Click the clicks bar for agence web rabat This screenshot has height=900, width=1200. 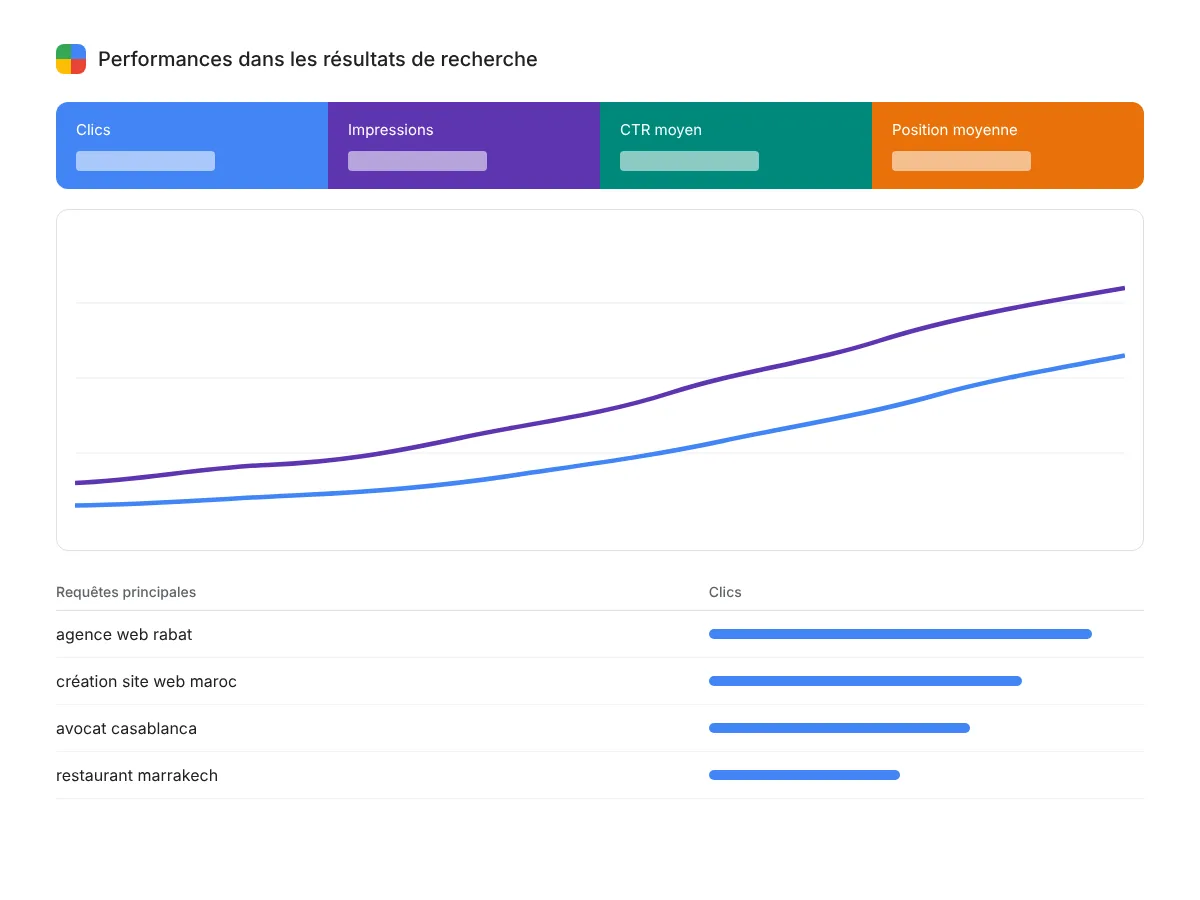pyautogui.click(x=900, y=634)
